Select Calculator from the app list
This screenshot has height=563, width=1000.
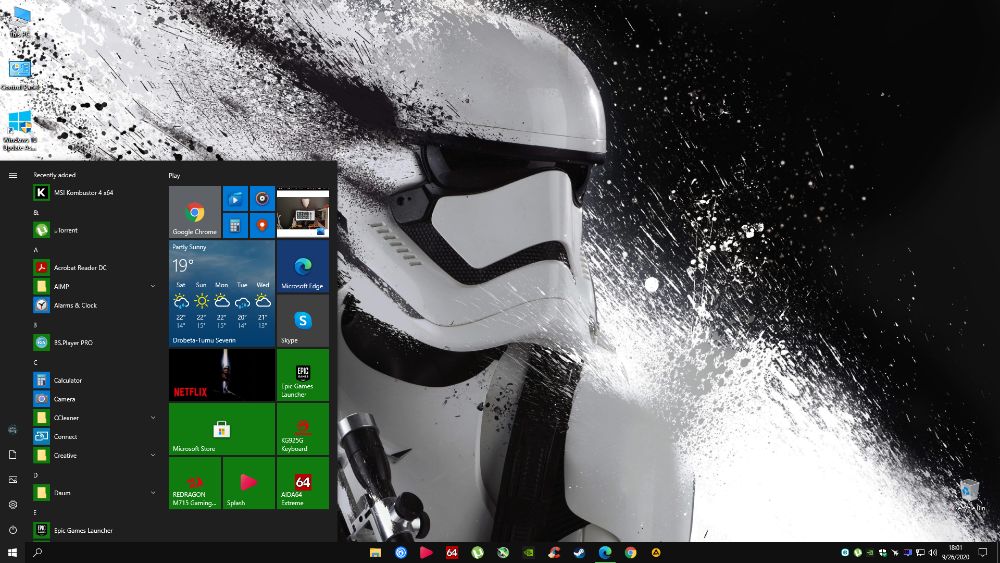[x=68, y=380]
